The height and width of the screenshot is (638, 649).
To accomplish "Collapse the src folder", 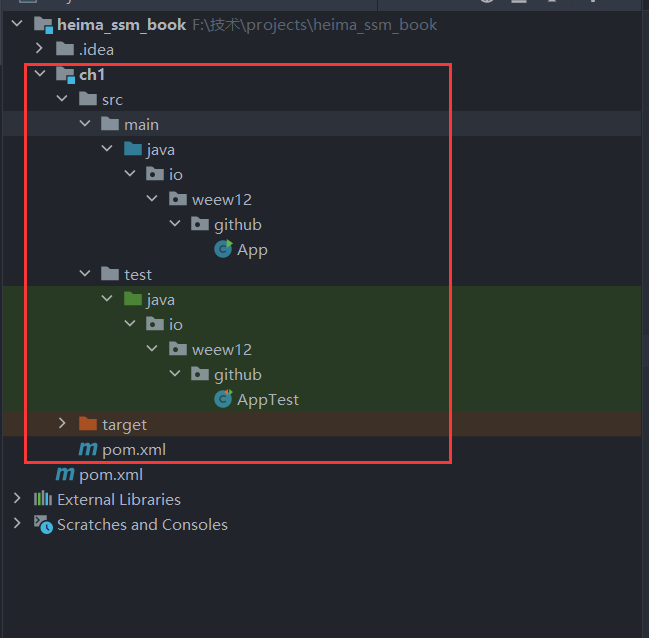I will (62, 99).
